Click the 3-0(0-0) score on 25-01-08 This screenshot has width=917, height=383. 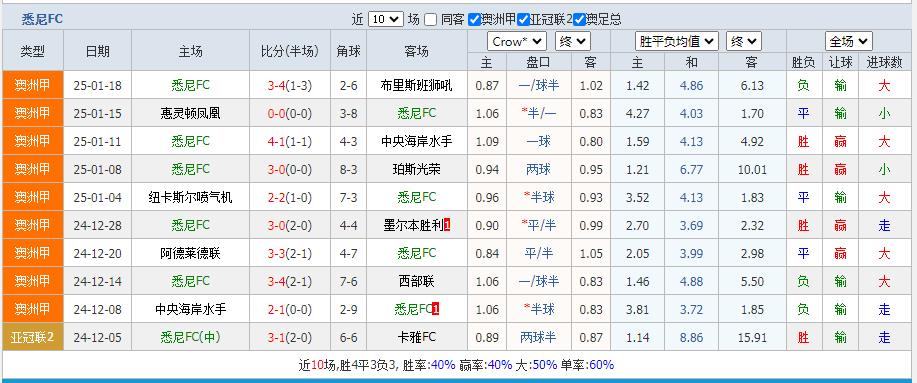(x=289, y=170)
